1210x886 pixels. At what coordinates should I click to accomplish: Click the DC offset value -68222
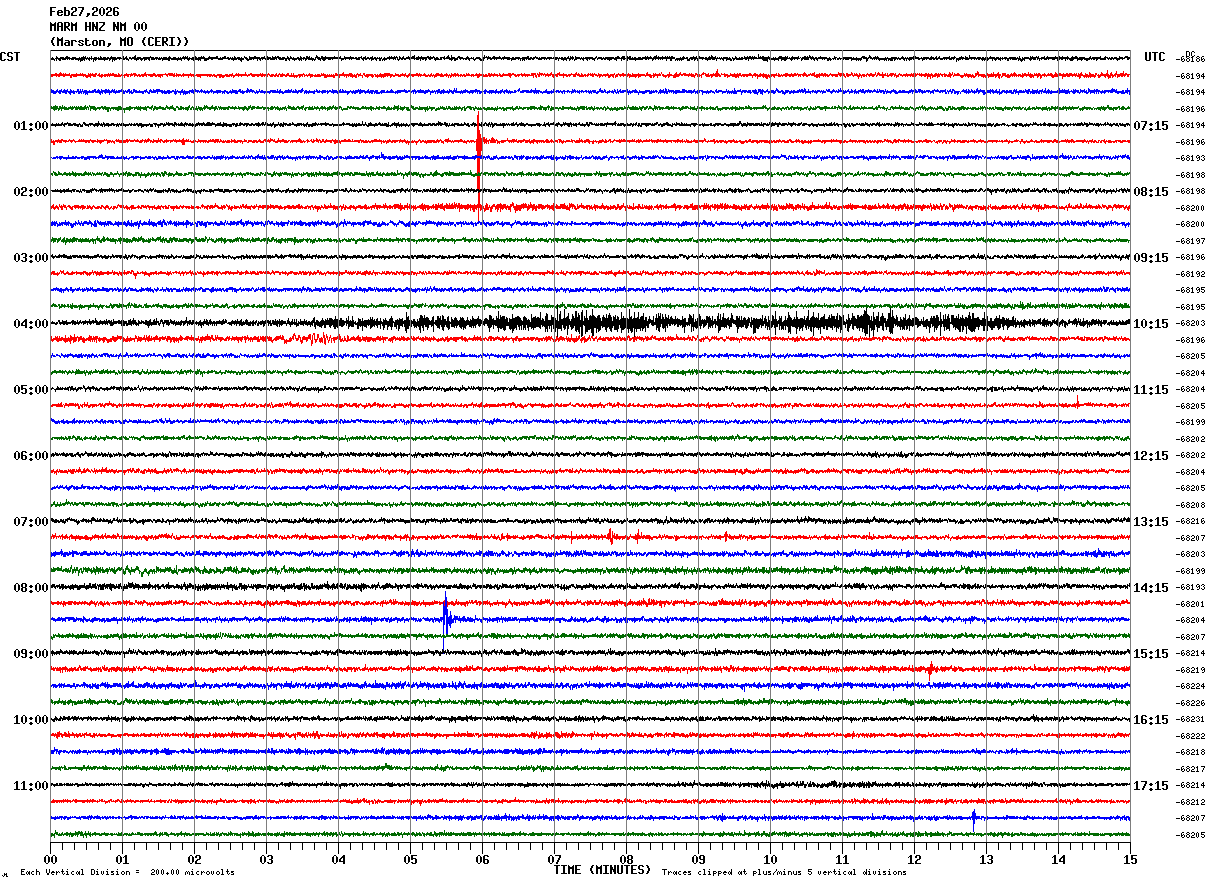point(1191,736)
